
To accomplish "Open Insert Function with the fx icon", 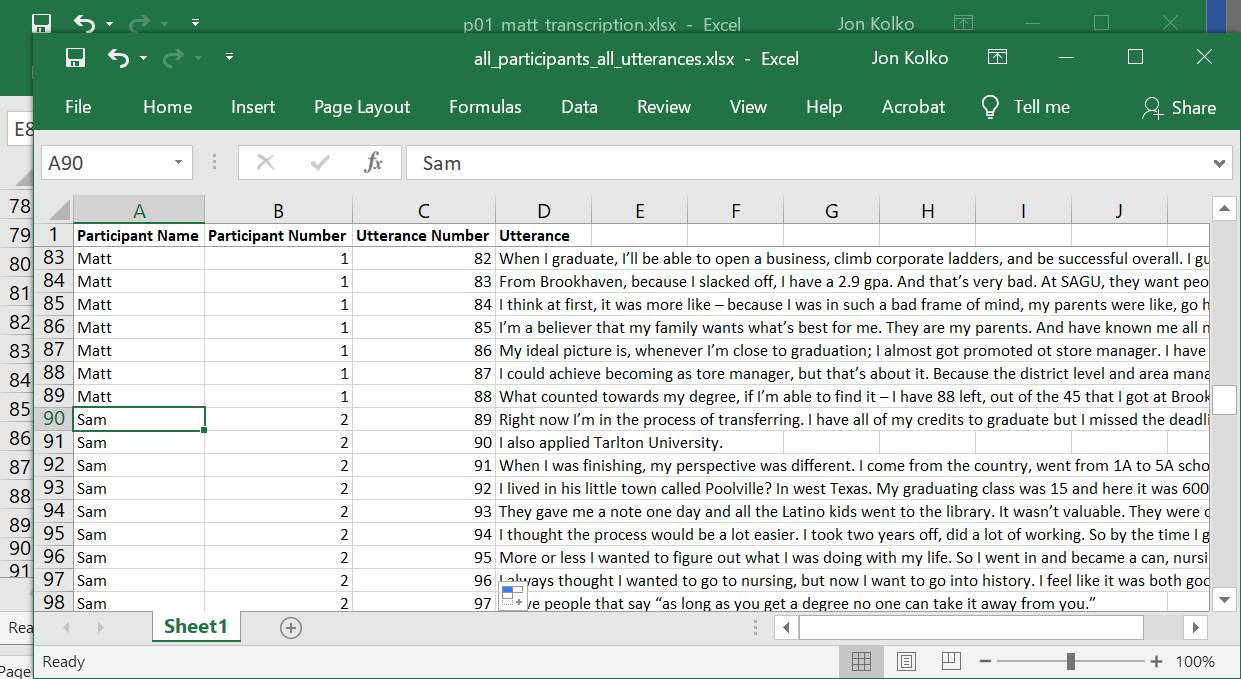I will pyautogui.click(x=374, y=163).
